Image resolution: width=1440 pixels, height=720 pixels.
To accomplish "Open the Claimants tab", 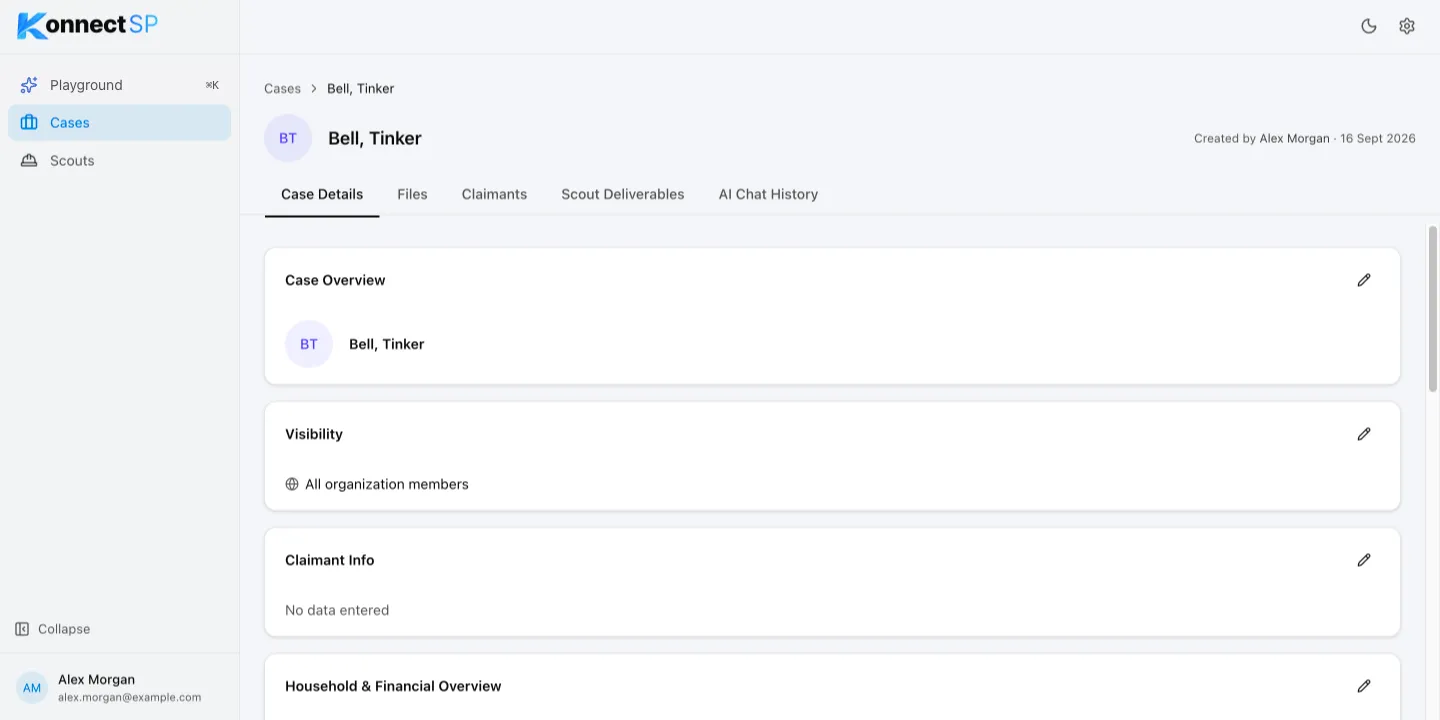I will point(494,194).
